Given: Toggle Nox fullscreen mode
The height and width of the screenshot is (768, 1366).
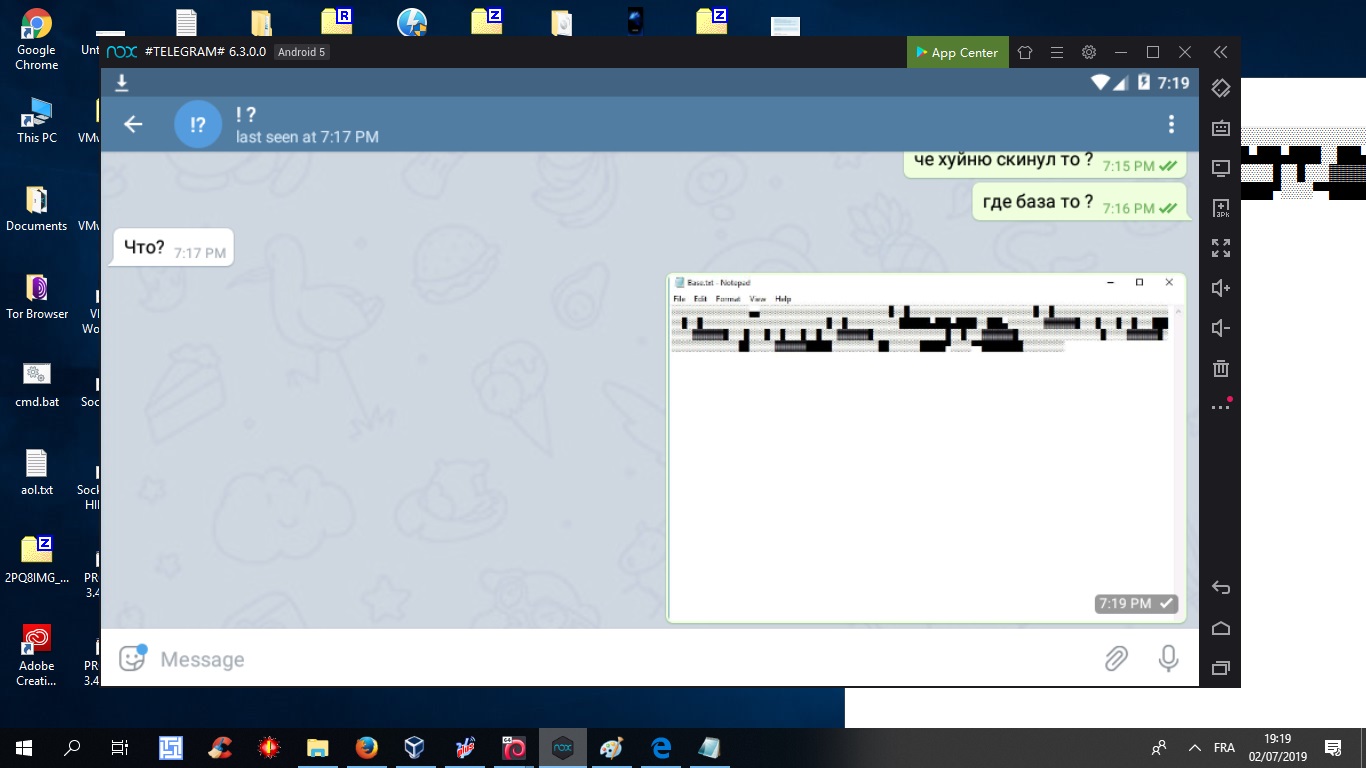Looking at the screenshot, I should tap(1220, 248).
